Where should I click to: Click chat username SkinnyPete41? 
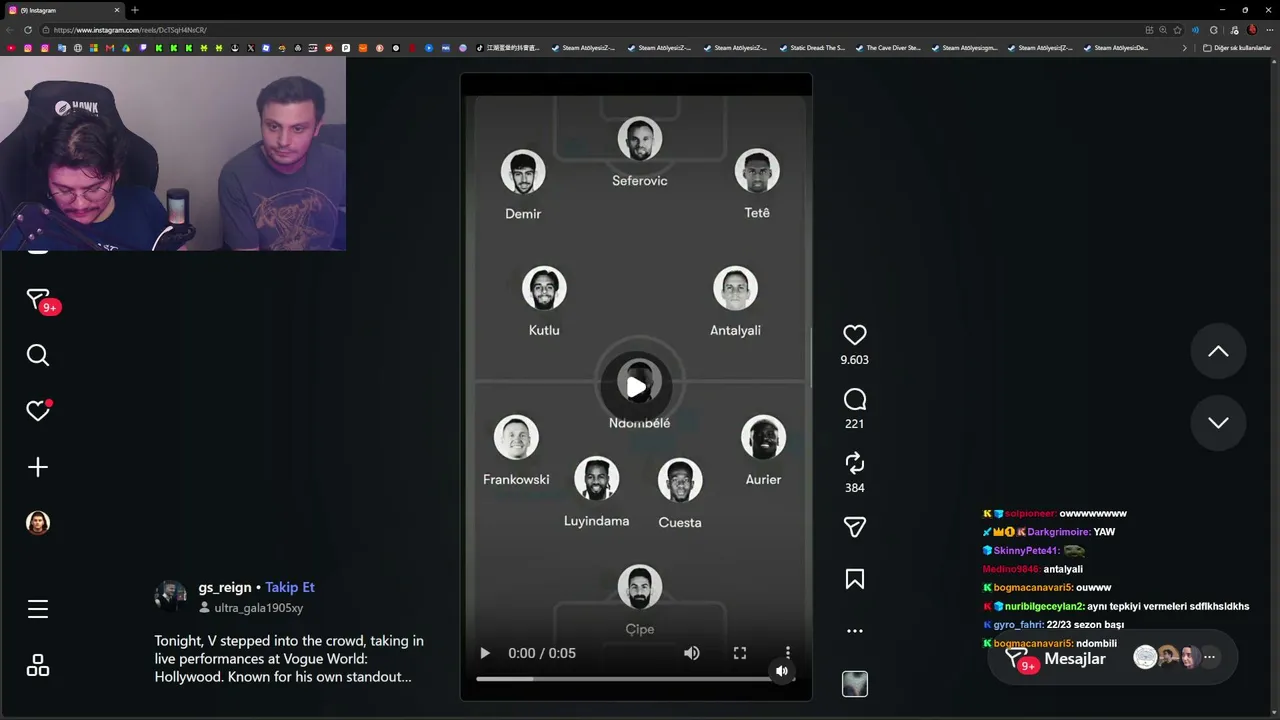tap(1027, 551)
